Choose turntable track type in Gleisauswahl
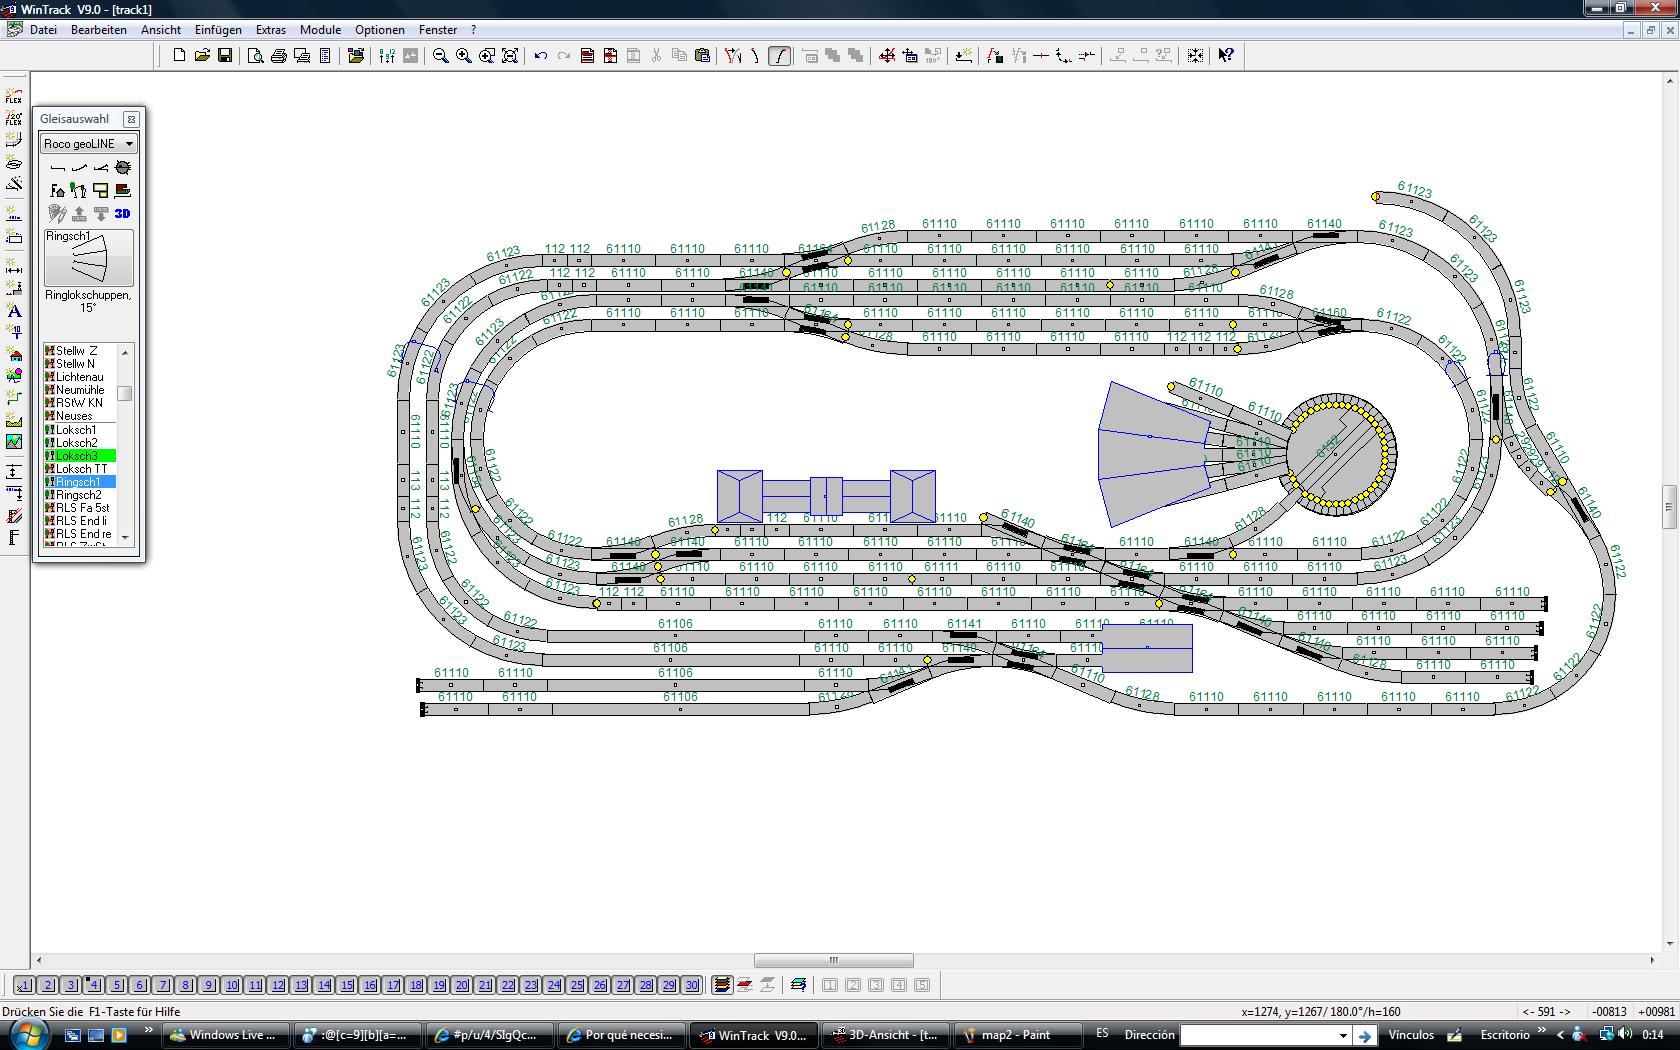Viewport: 1680px width, 1050px height. tap(123, 168)
